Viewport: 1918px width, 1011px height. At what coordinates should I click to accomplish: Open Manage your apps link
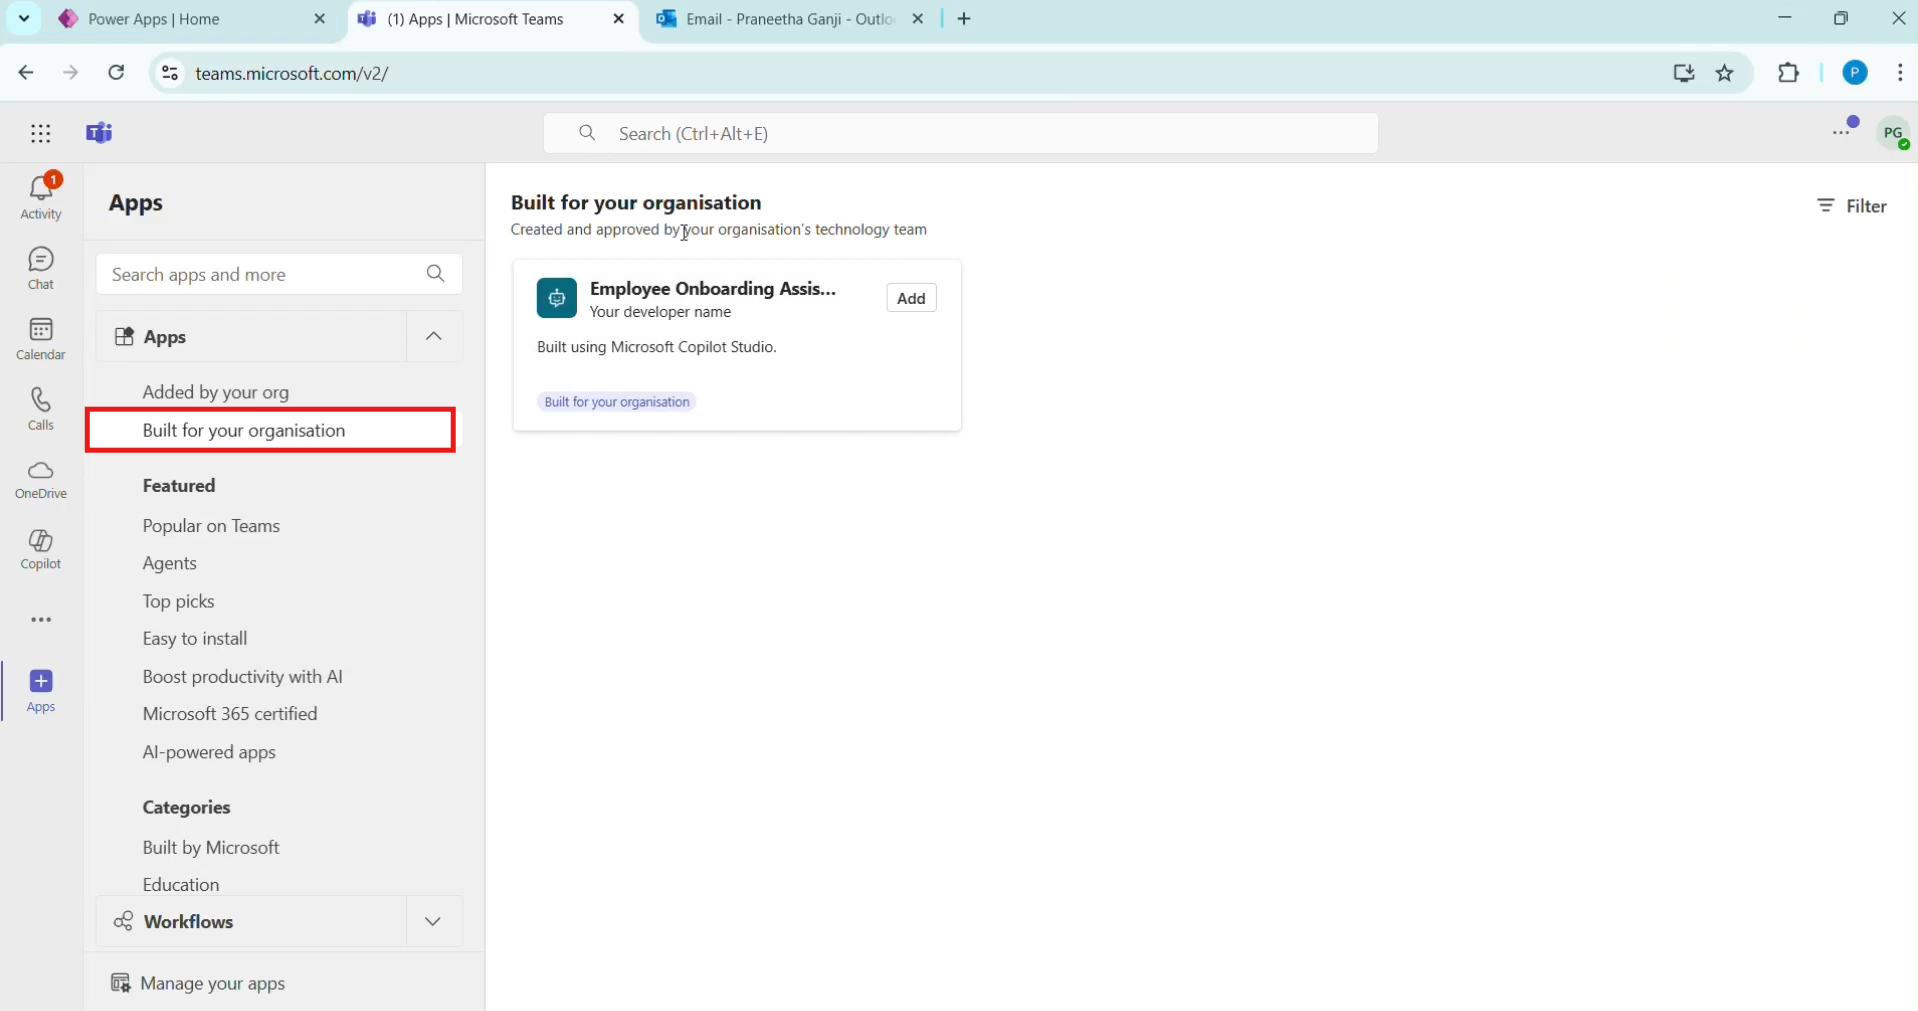(x=212, y=983)
